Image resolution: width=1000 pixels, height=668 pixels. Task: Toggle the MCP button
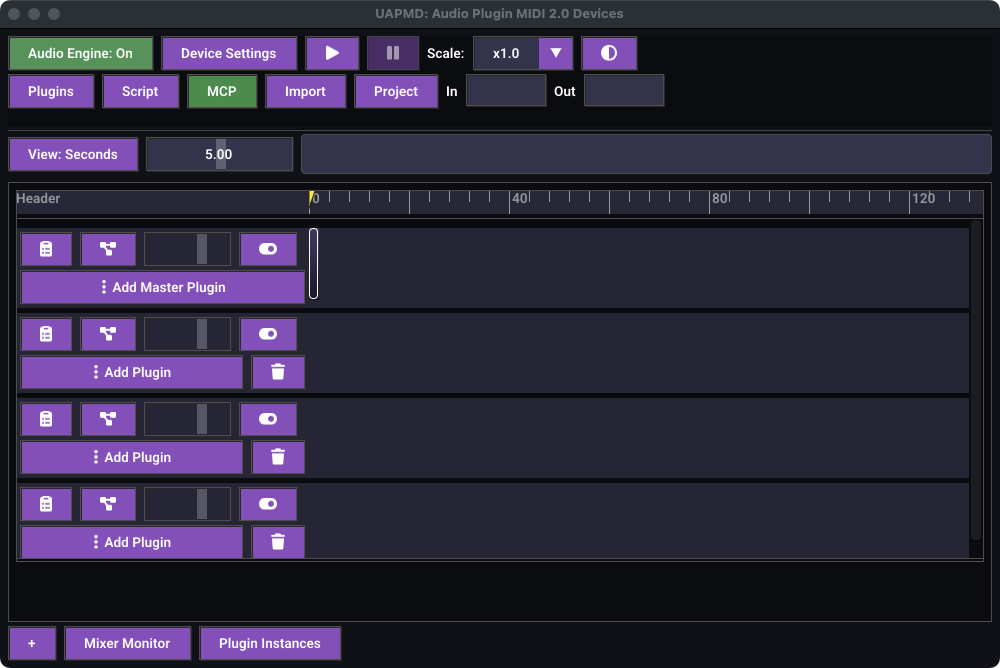click(222, 91)
